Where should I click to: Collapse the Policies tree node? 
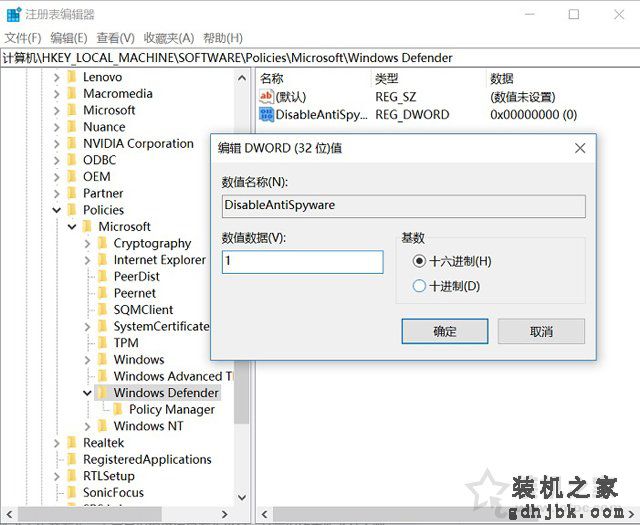point(57,210)
